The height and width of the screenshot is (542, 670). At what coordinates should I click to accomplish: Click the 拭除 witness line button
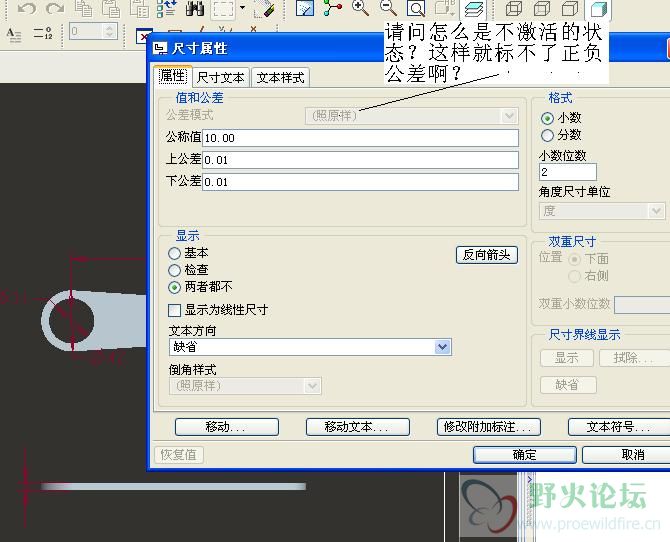pyautogui.click(x=634, y=358)
